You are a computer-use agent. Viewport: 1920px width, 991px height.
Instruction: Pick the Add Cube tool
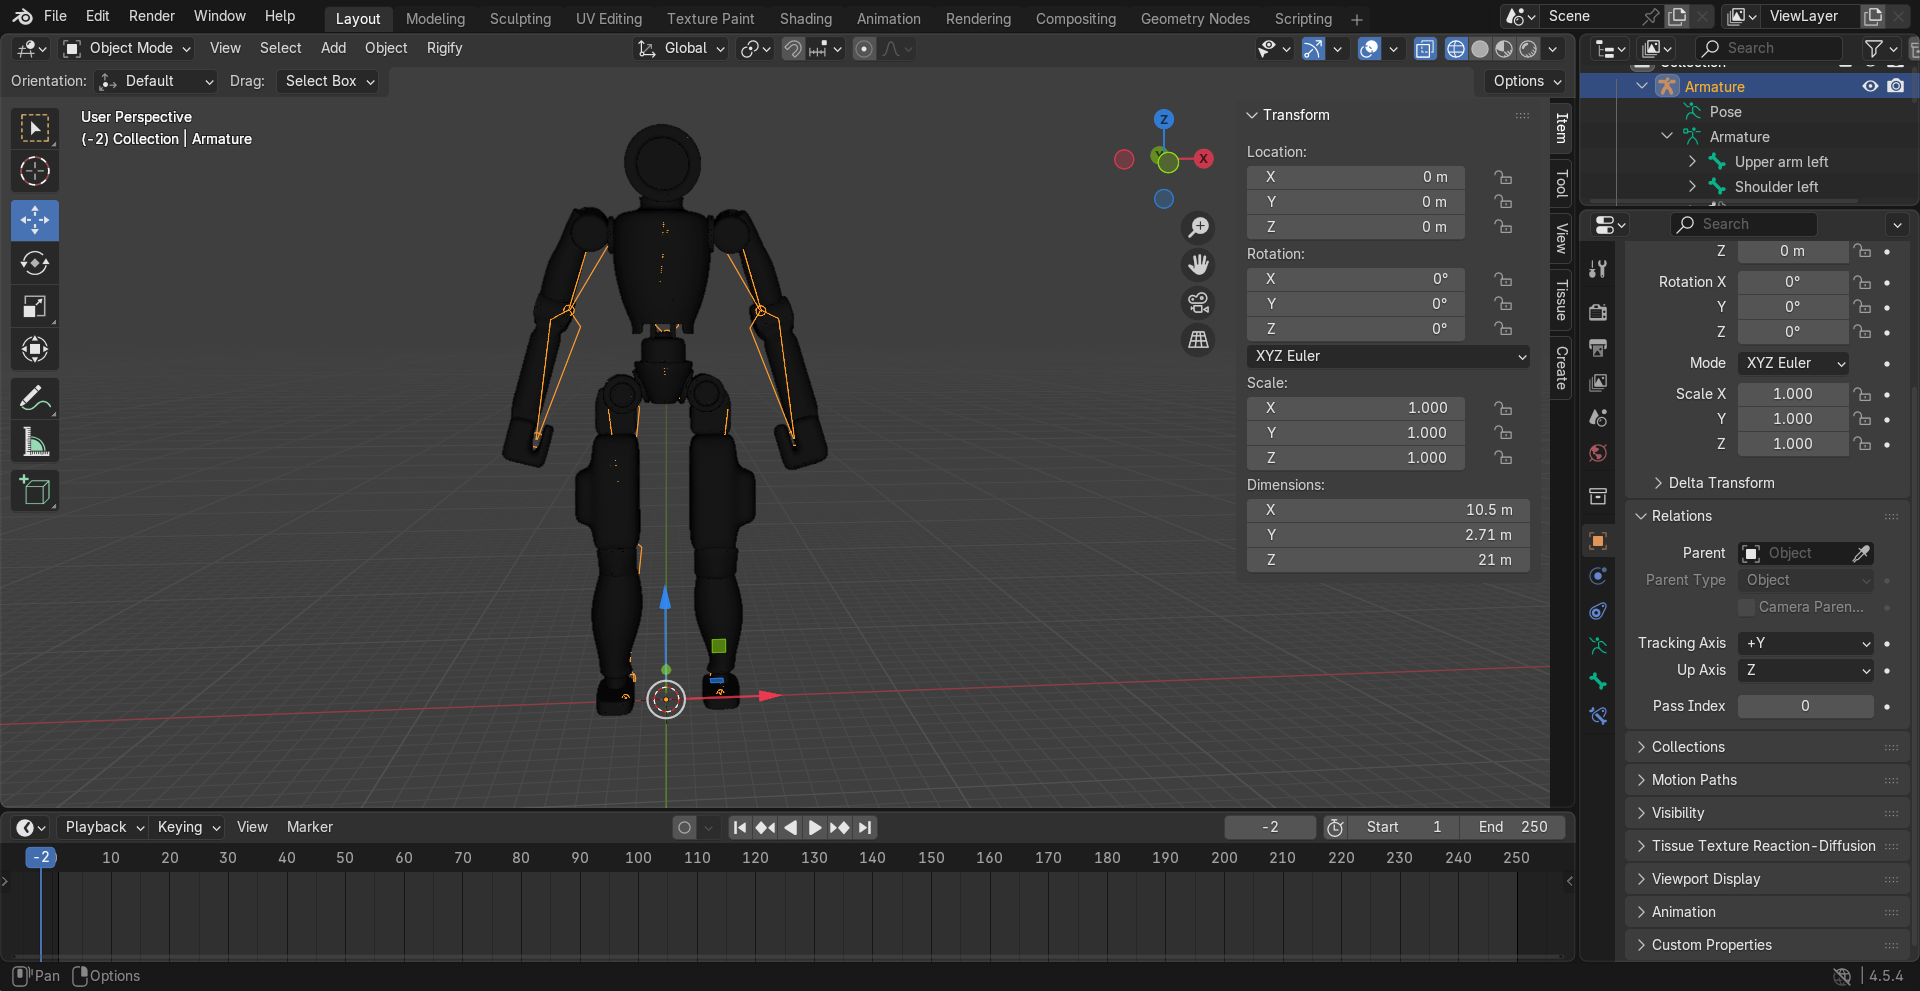(x=35, y=491)
